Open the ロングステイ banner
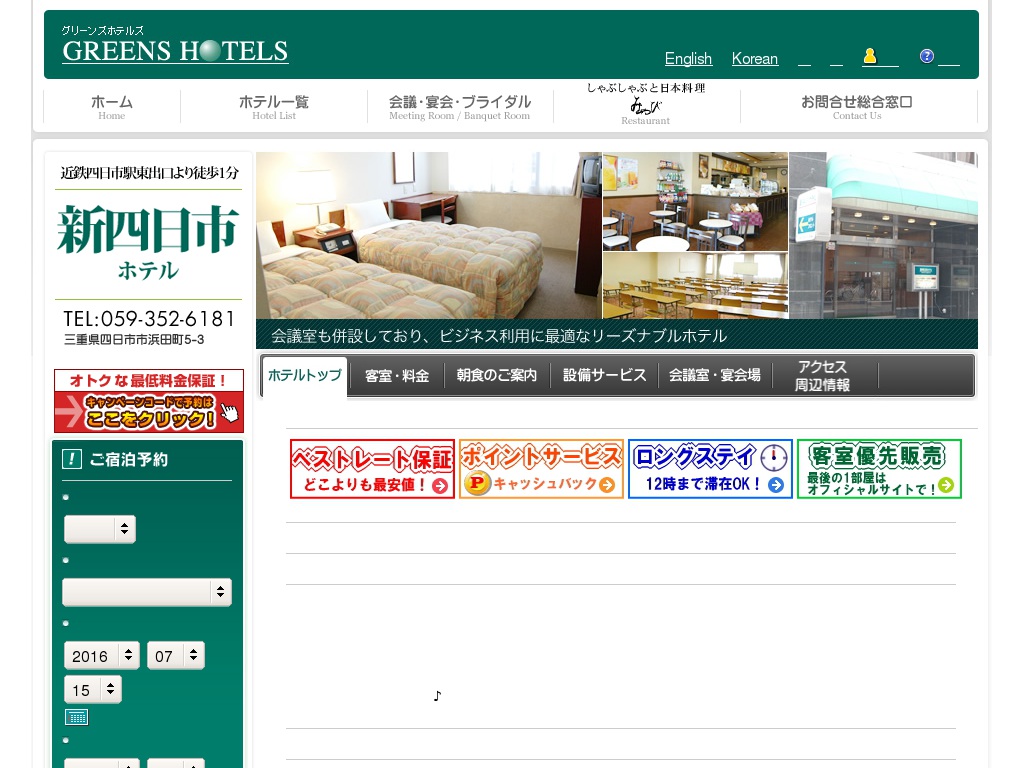Viewport: 1024px width, 768px height. point(711,469)
